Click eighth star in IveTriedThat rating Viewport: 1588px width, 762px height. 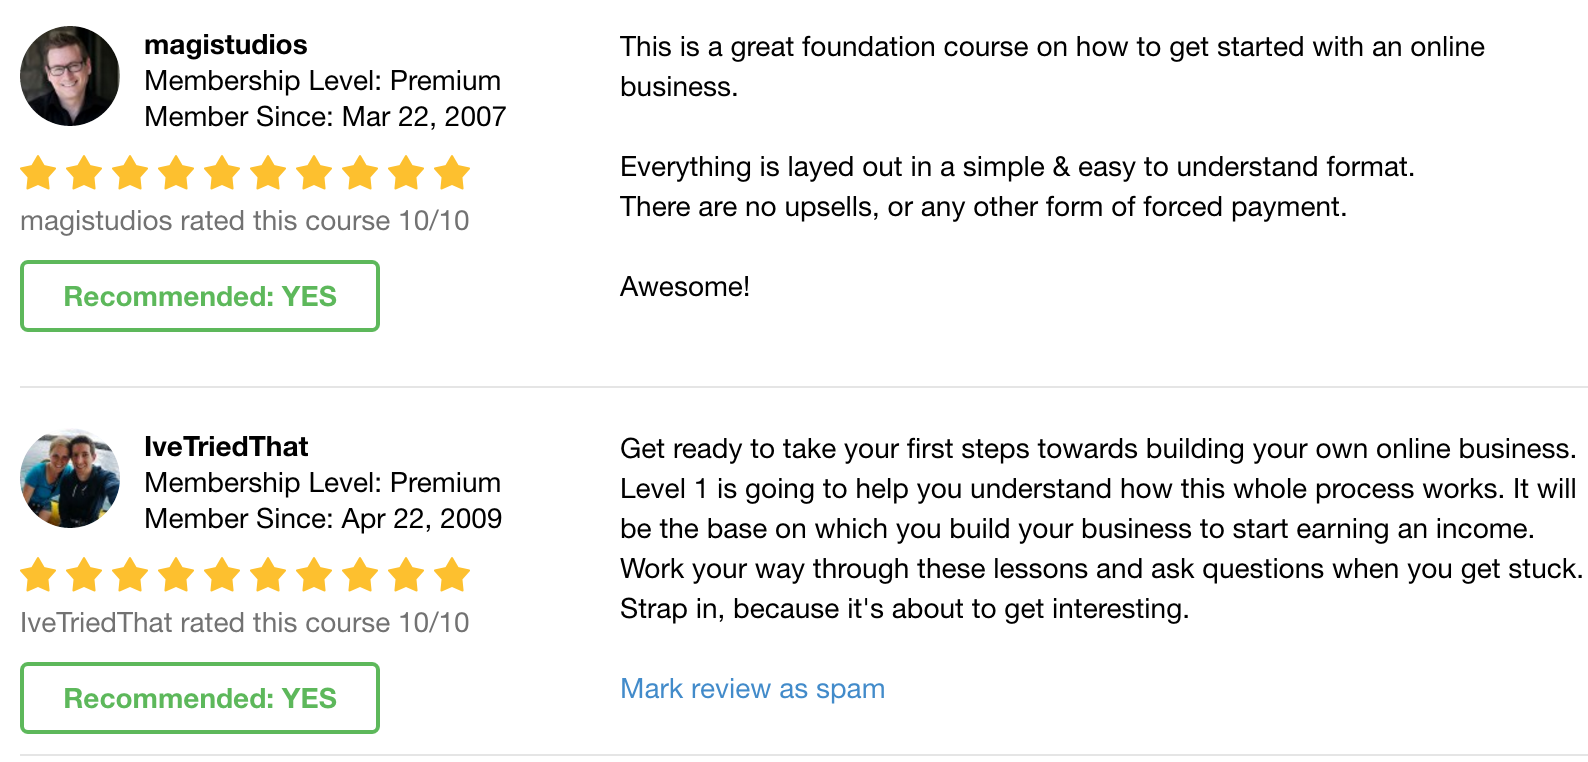point(360,575)
